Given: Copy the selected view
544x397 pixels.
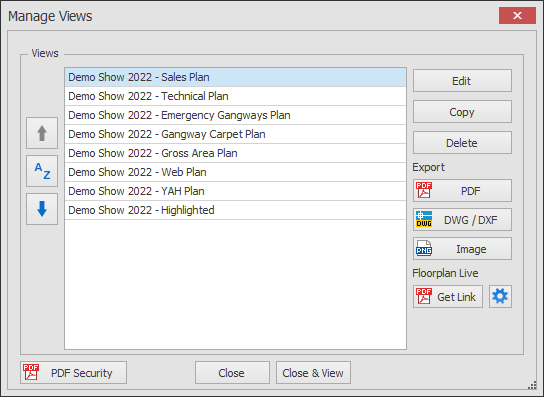Looking at the screenshot, I should [462, 112].
